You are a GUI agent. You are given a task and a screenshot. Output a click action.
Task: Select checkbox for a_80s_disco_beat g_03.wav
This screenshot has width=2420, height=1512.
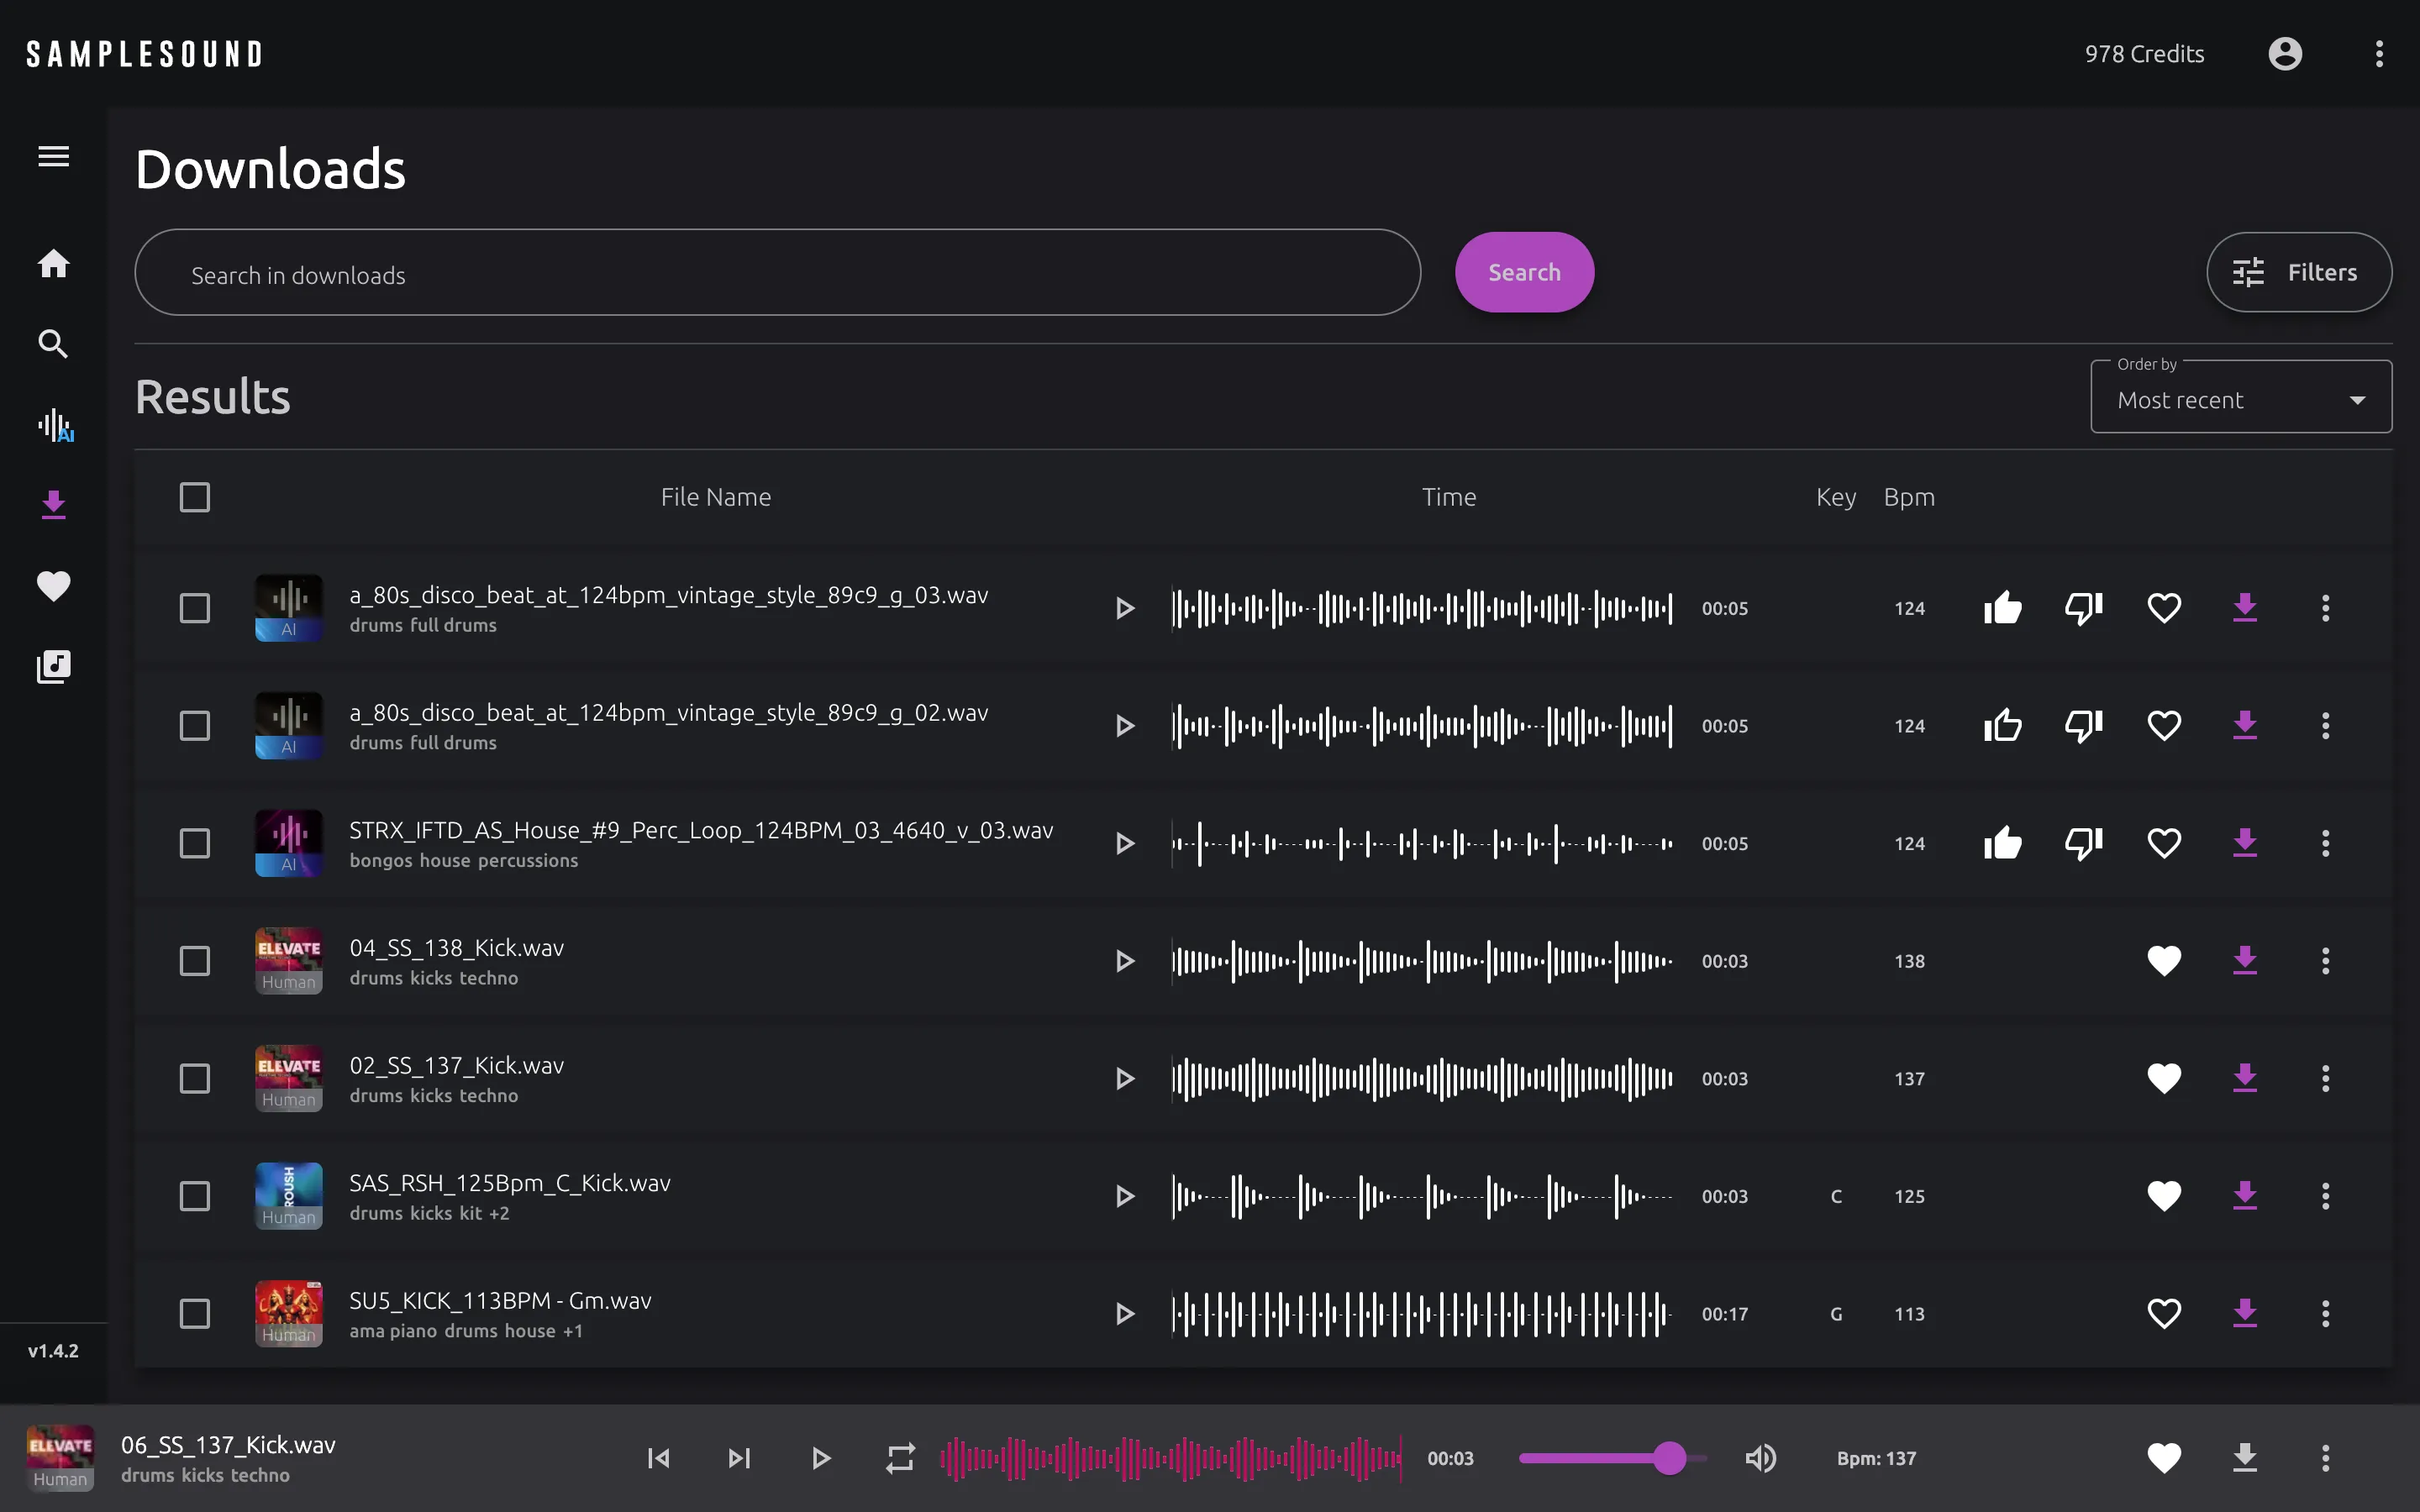[195, 608]
